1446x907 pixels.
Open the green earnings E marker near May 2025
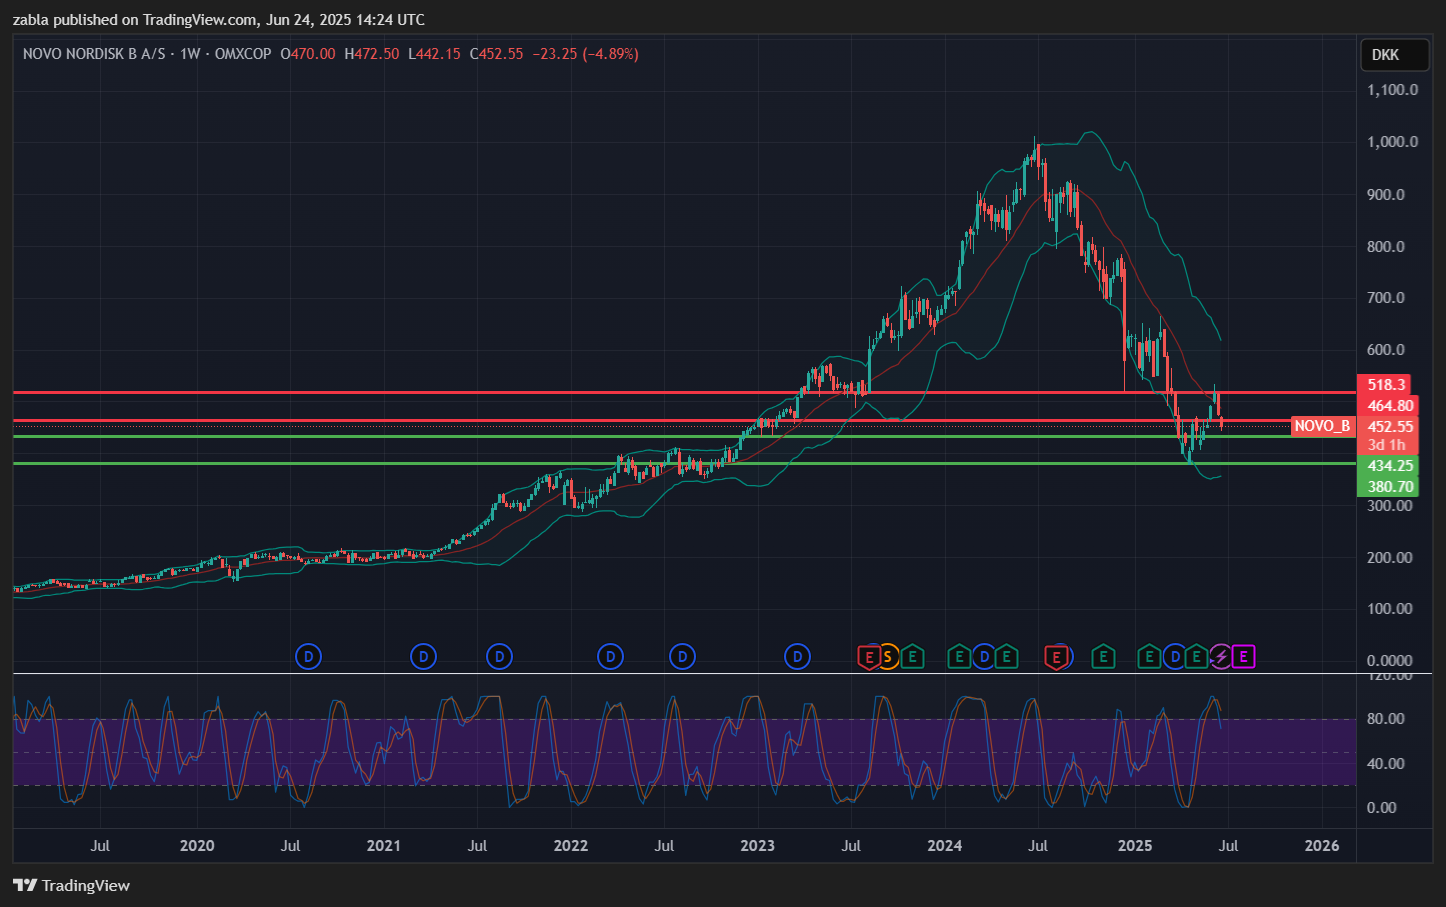[x=1197, y=657]
